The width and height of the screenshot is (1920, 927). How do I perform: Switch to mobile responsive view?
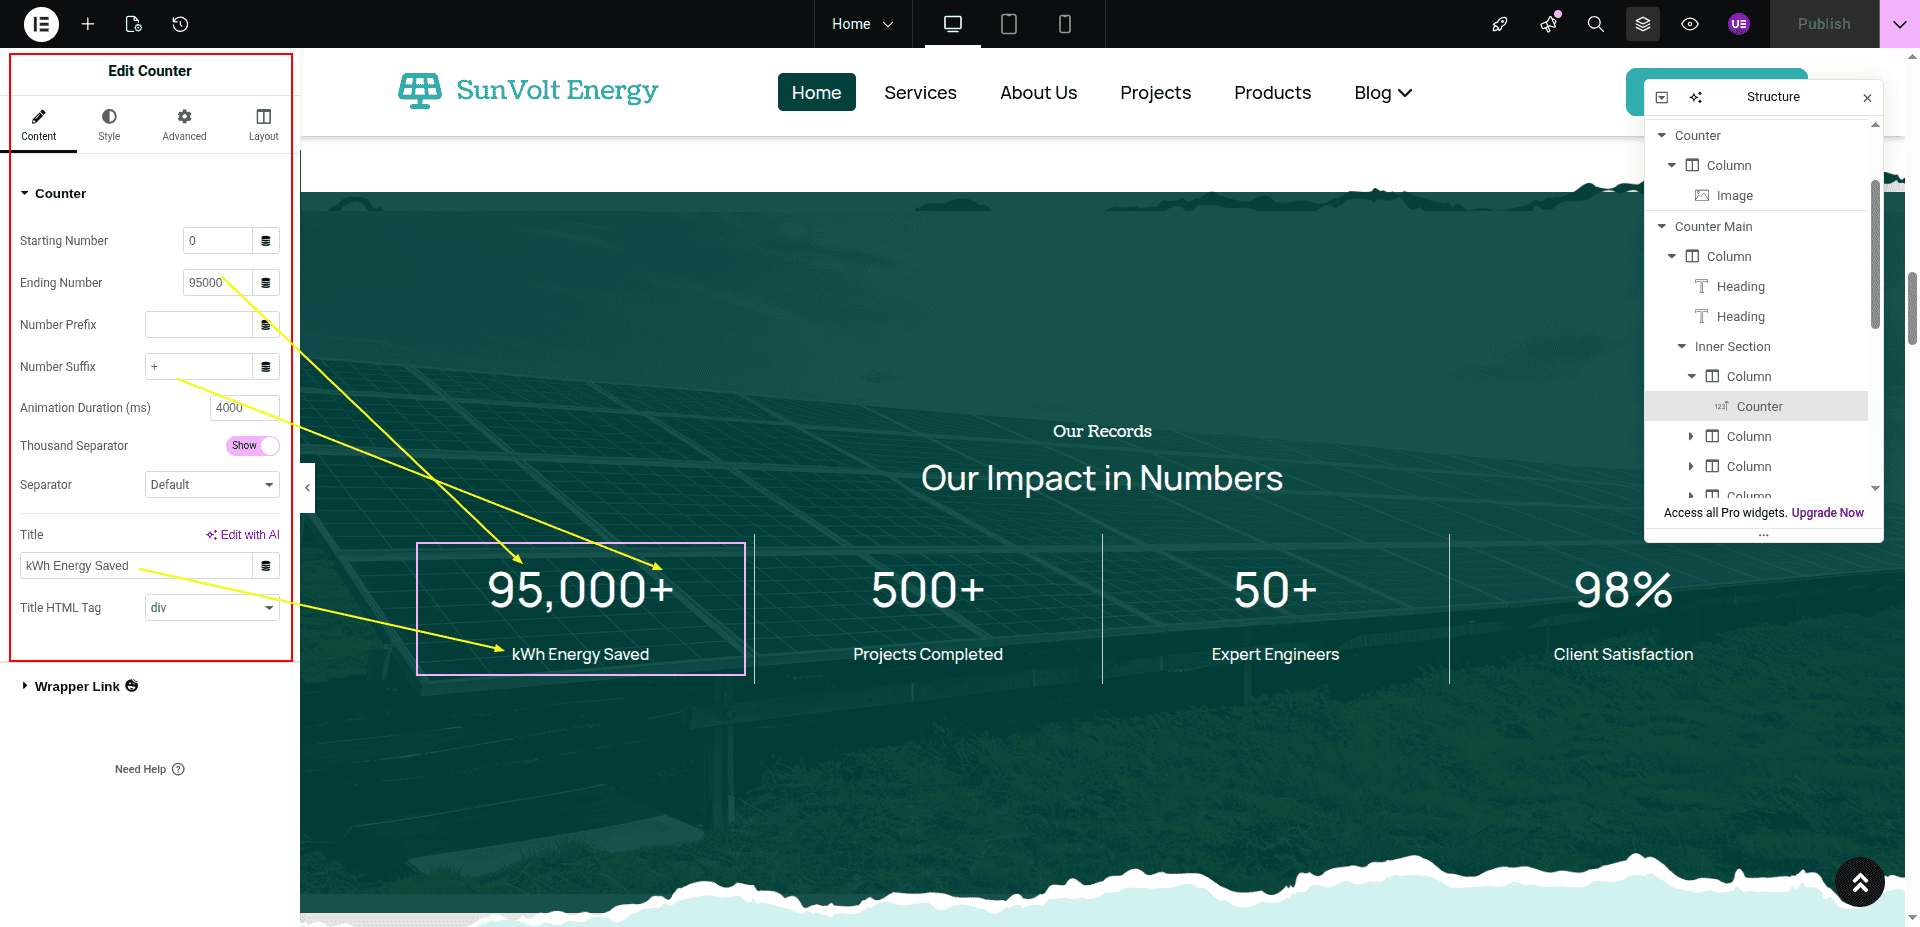click(x=1064, y=24)
